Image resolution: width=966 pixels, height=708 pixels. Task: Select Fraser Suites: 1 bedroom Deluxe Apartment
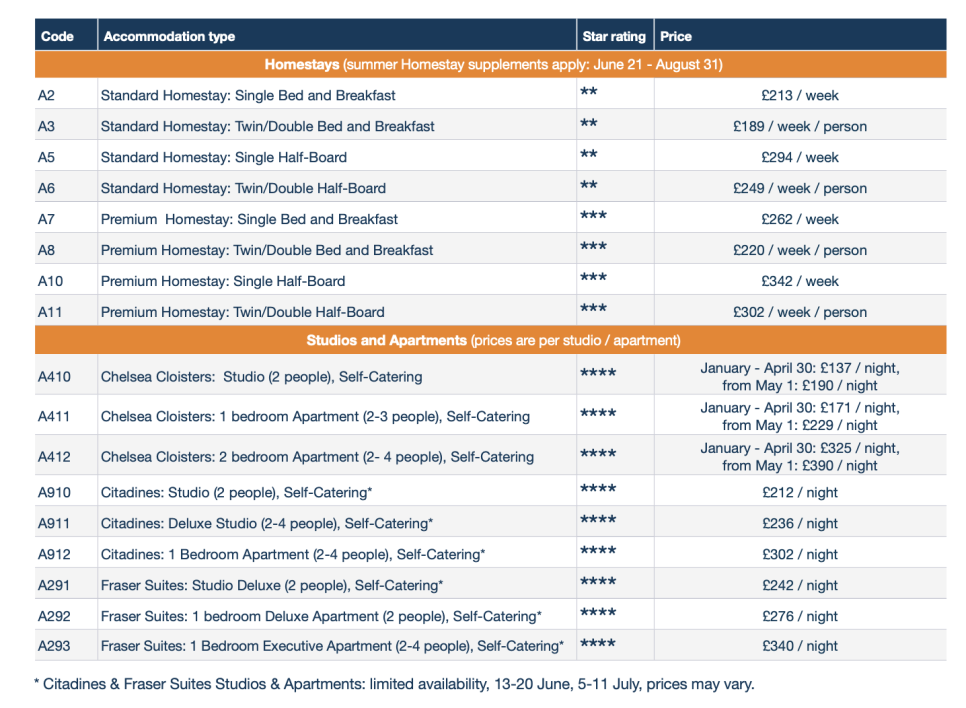322,616
